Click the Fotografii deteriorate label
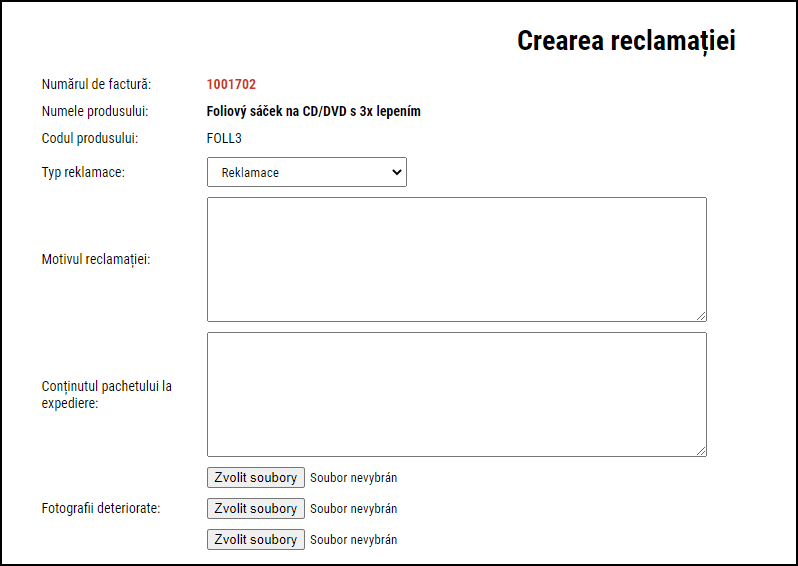This screenshot has width=798, height=566. (x=101, y=508)
